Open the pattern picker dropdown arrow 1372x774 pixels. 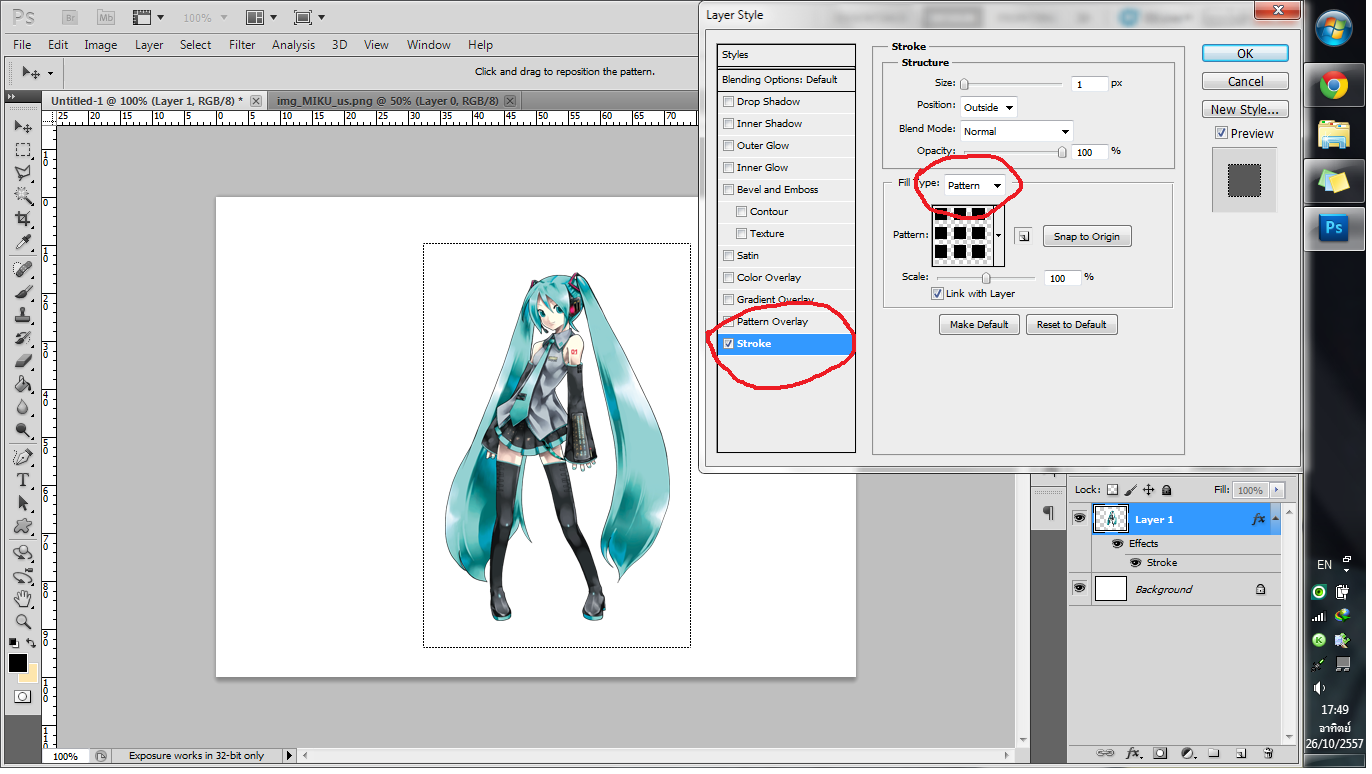pos(998,235)
